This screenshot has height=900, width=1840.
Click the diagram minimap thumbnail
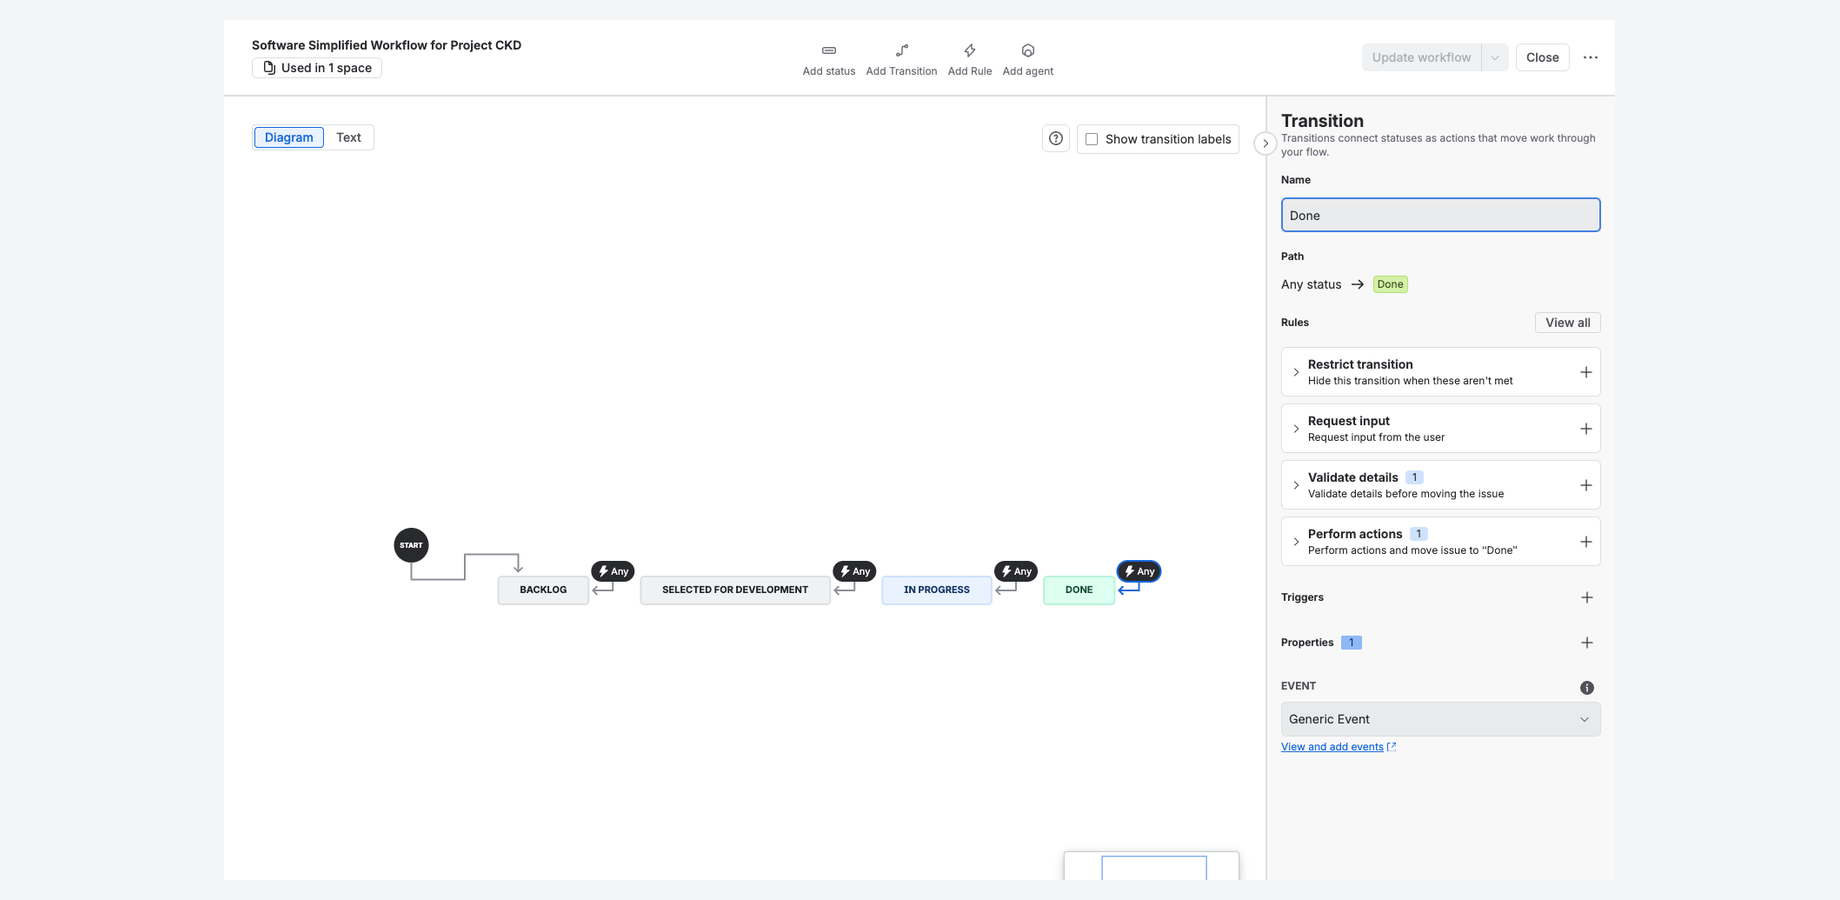(x=1152, y=866)
